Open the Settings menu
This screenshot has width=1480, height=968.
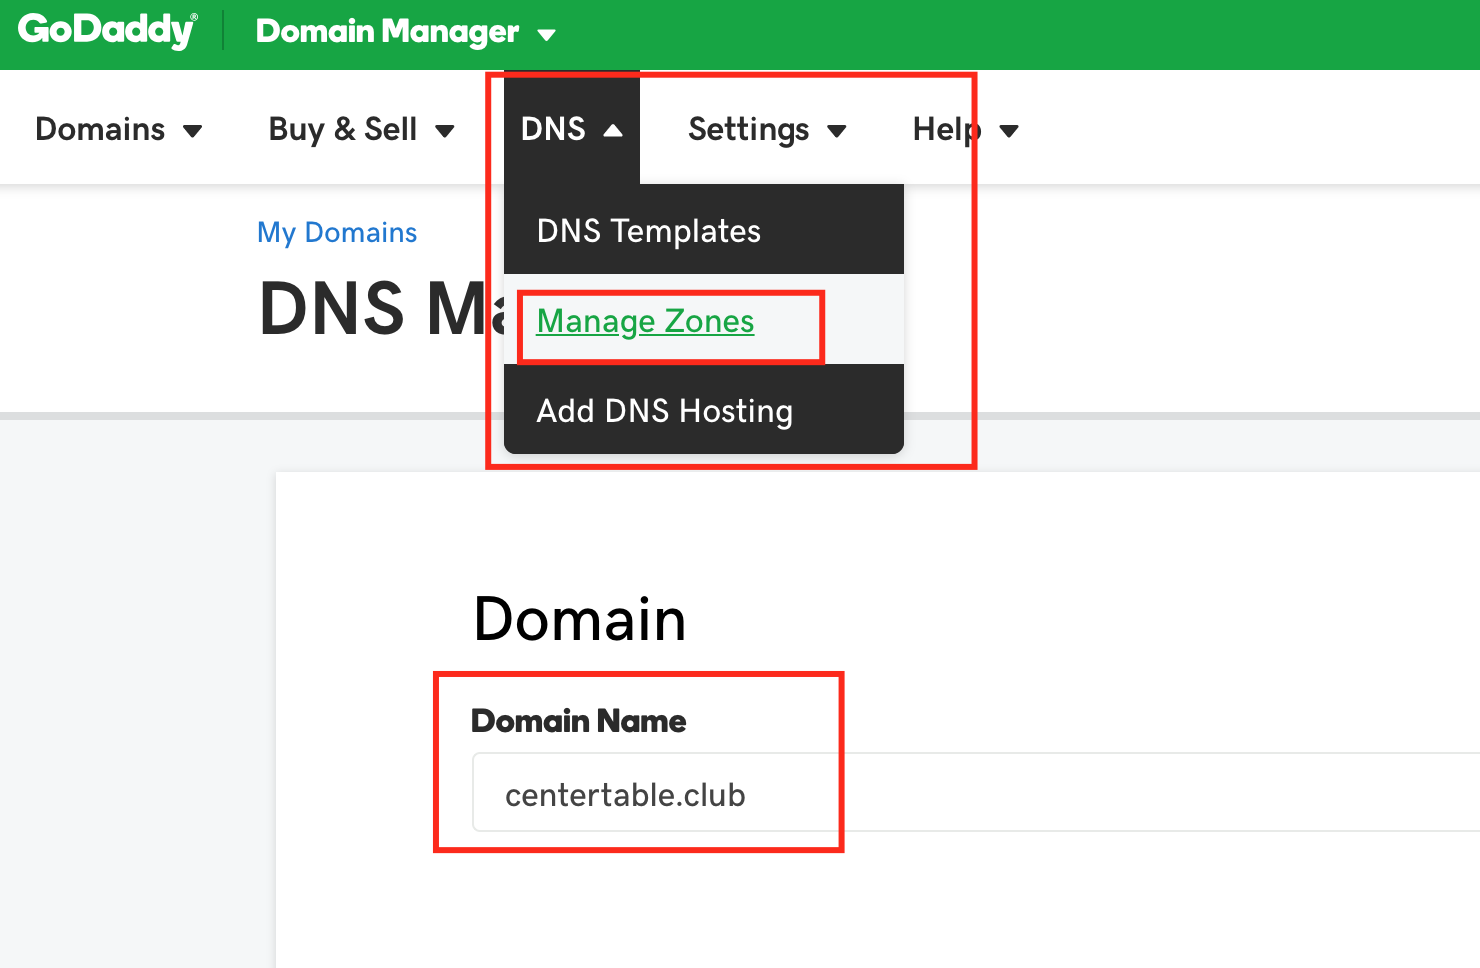pyautogui.click(x=767, y=129)
